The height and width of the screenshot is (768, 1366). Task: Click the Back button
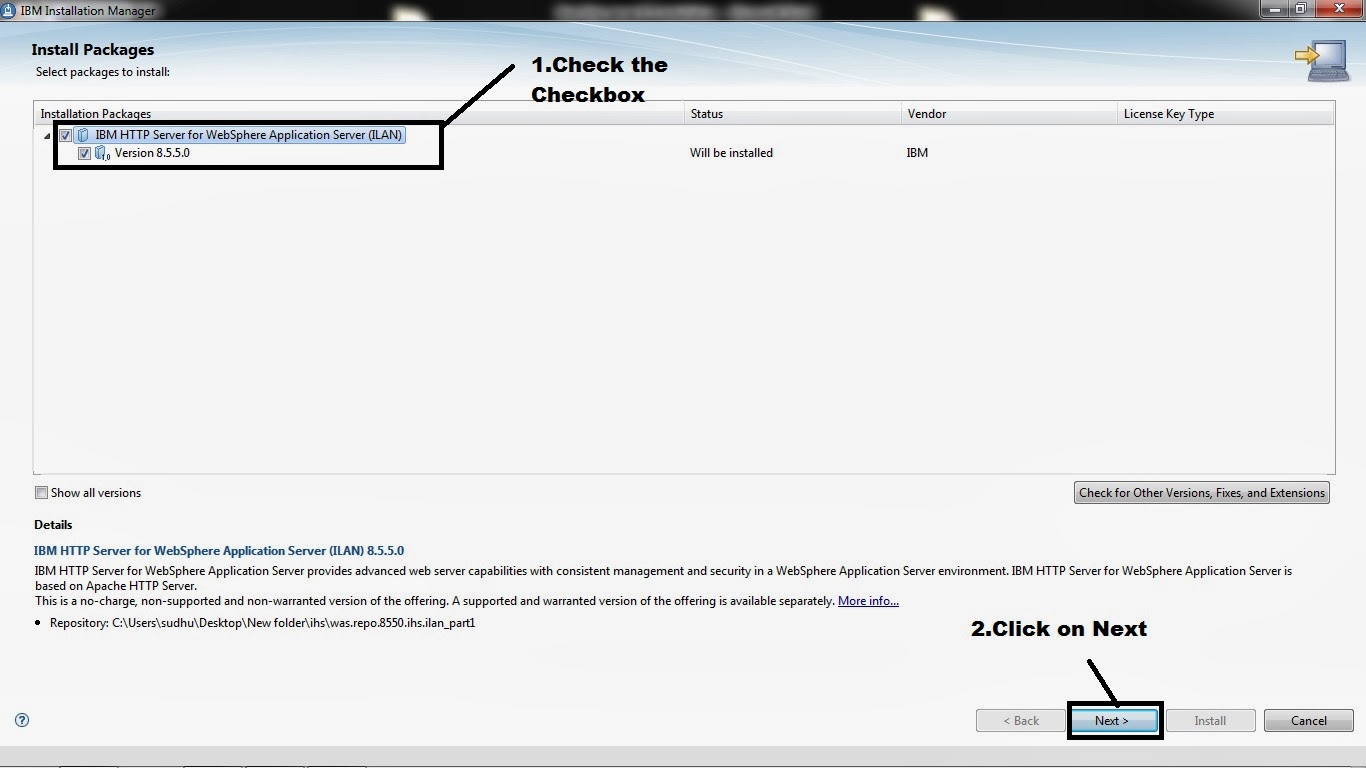(x=1020, y=720)
